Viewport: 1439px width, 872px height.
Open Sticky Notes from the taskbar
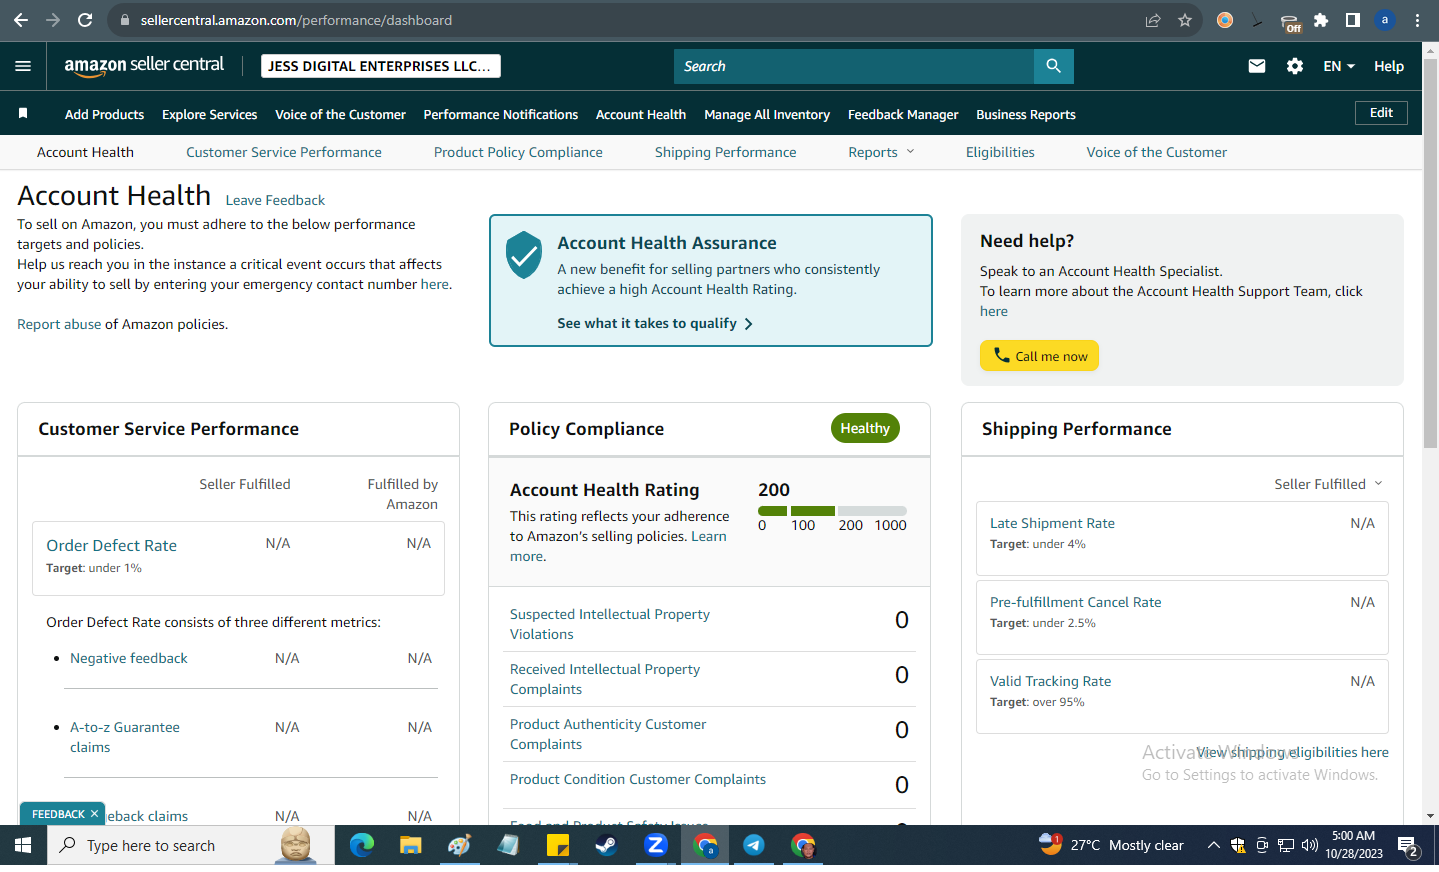click(x=557, y=845)
